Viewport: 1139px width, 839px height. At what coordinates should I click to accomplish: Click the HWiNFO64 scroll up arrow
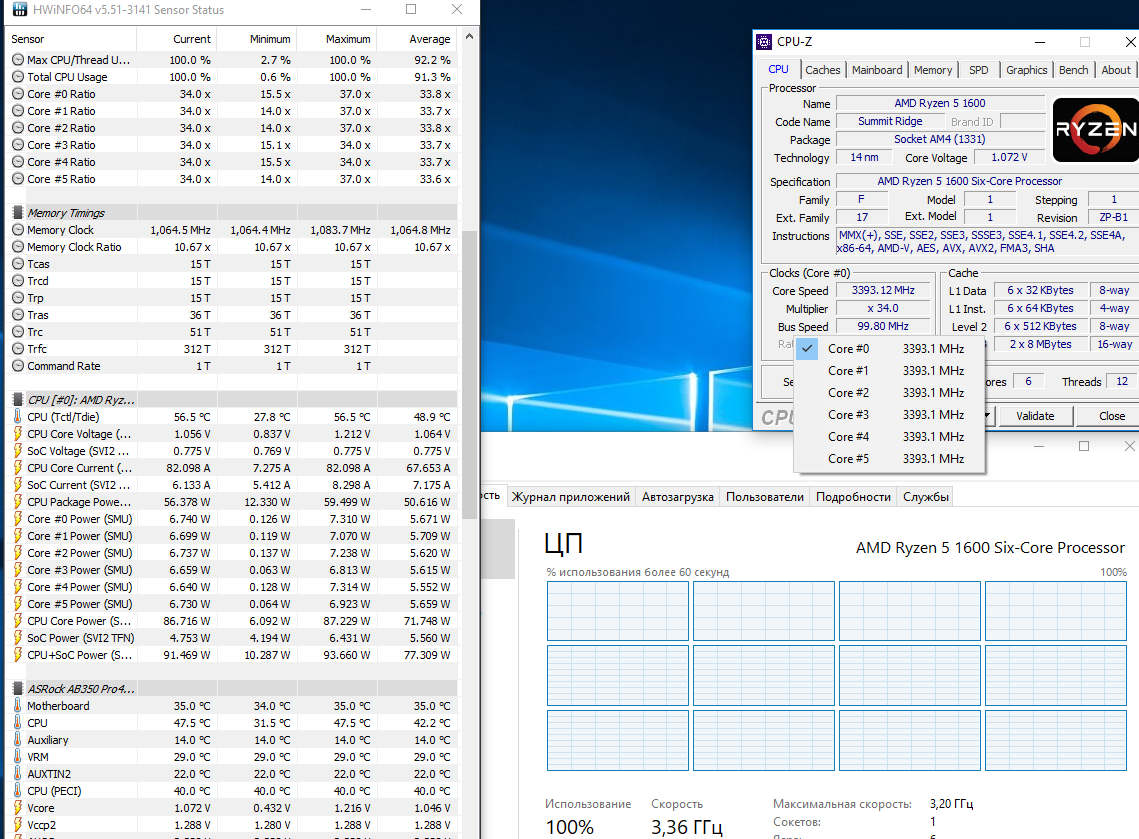pos(469,36)
